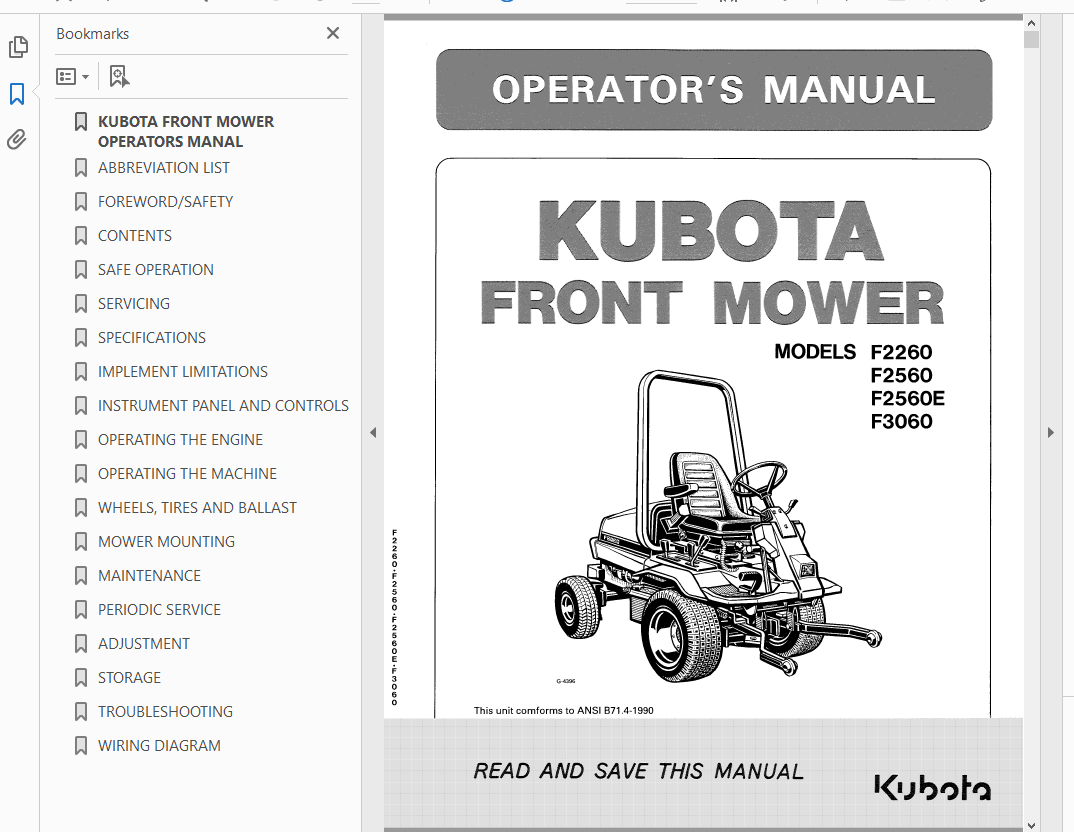The image size is (1074, 832).
Task: Click bookmark icon beside SPECIFICATIONS
Action: click(x=81, y=338)
